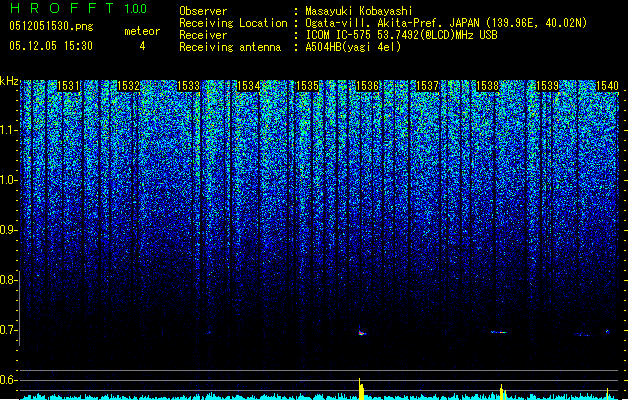This screenshot has width=629, height=400.
Task: Click the HROFFT 1.0.0 title text
Action: point(78,8)
